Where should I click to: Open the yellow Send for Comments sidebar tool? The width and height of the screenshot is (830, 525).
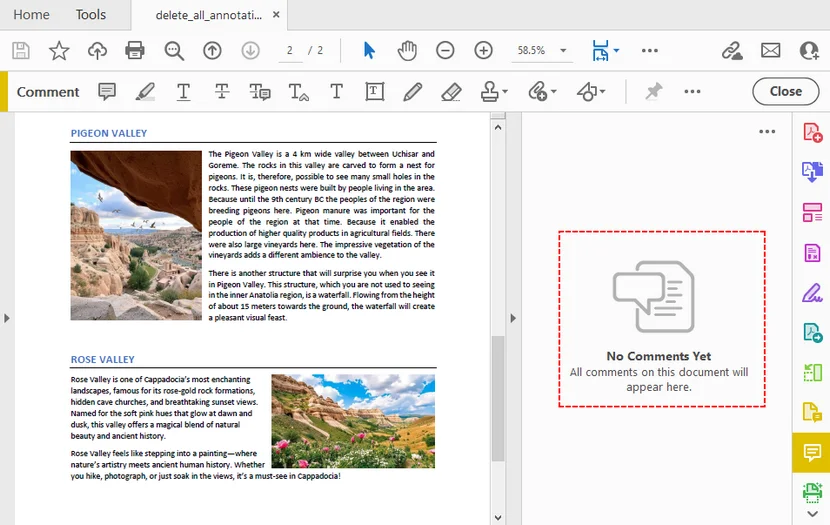(813, 412)
